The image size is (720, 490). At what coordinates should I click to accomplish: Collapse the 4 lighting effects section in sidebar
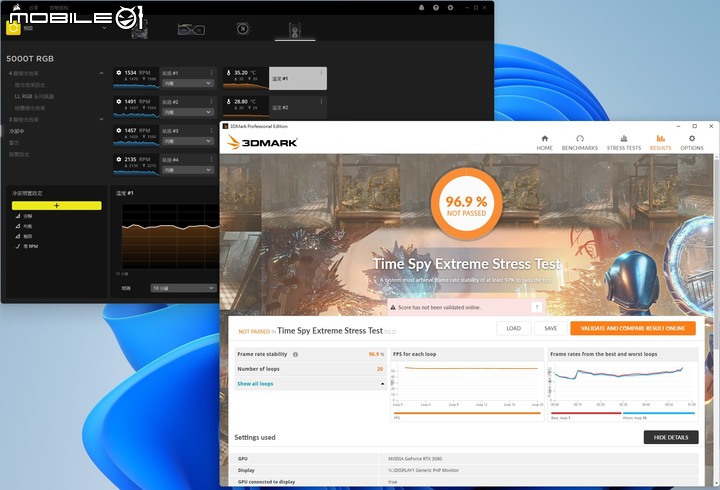click(101, 73)
